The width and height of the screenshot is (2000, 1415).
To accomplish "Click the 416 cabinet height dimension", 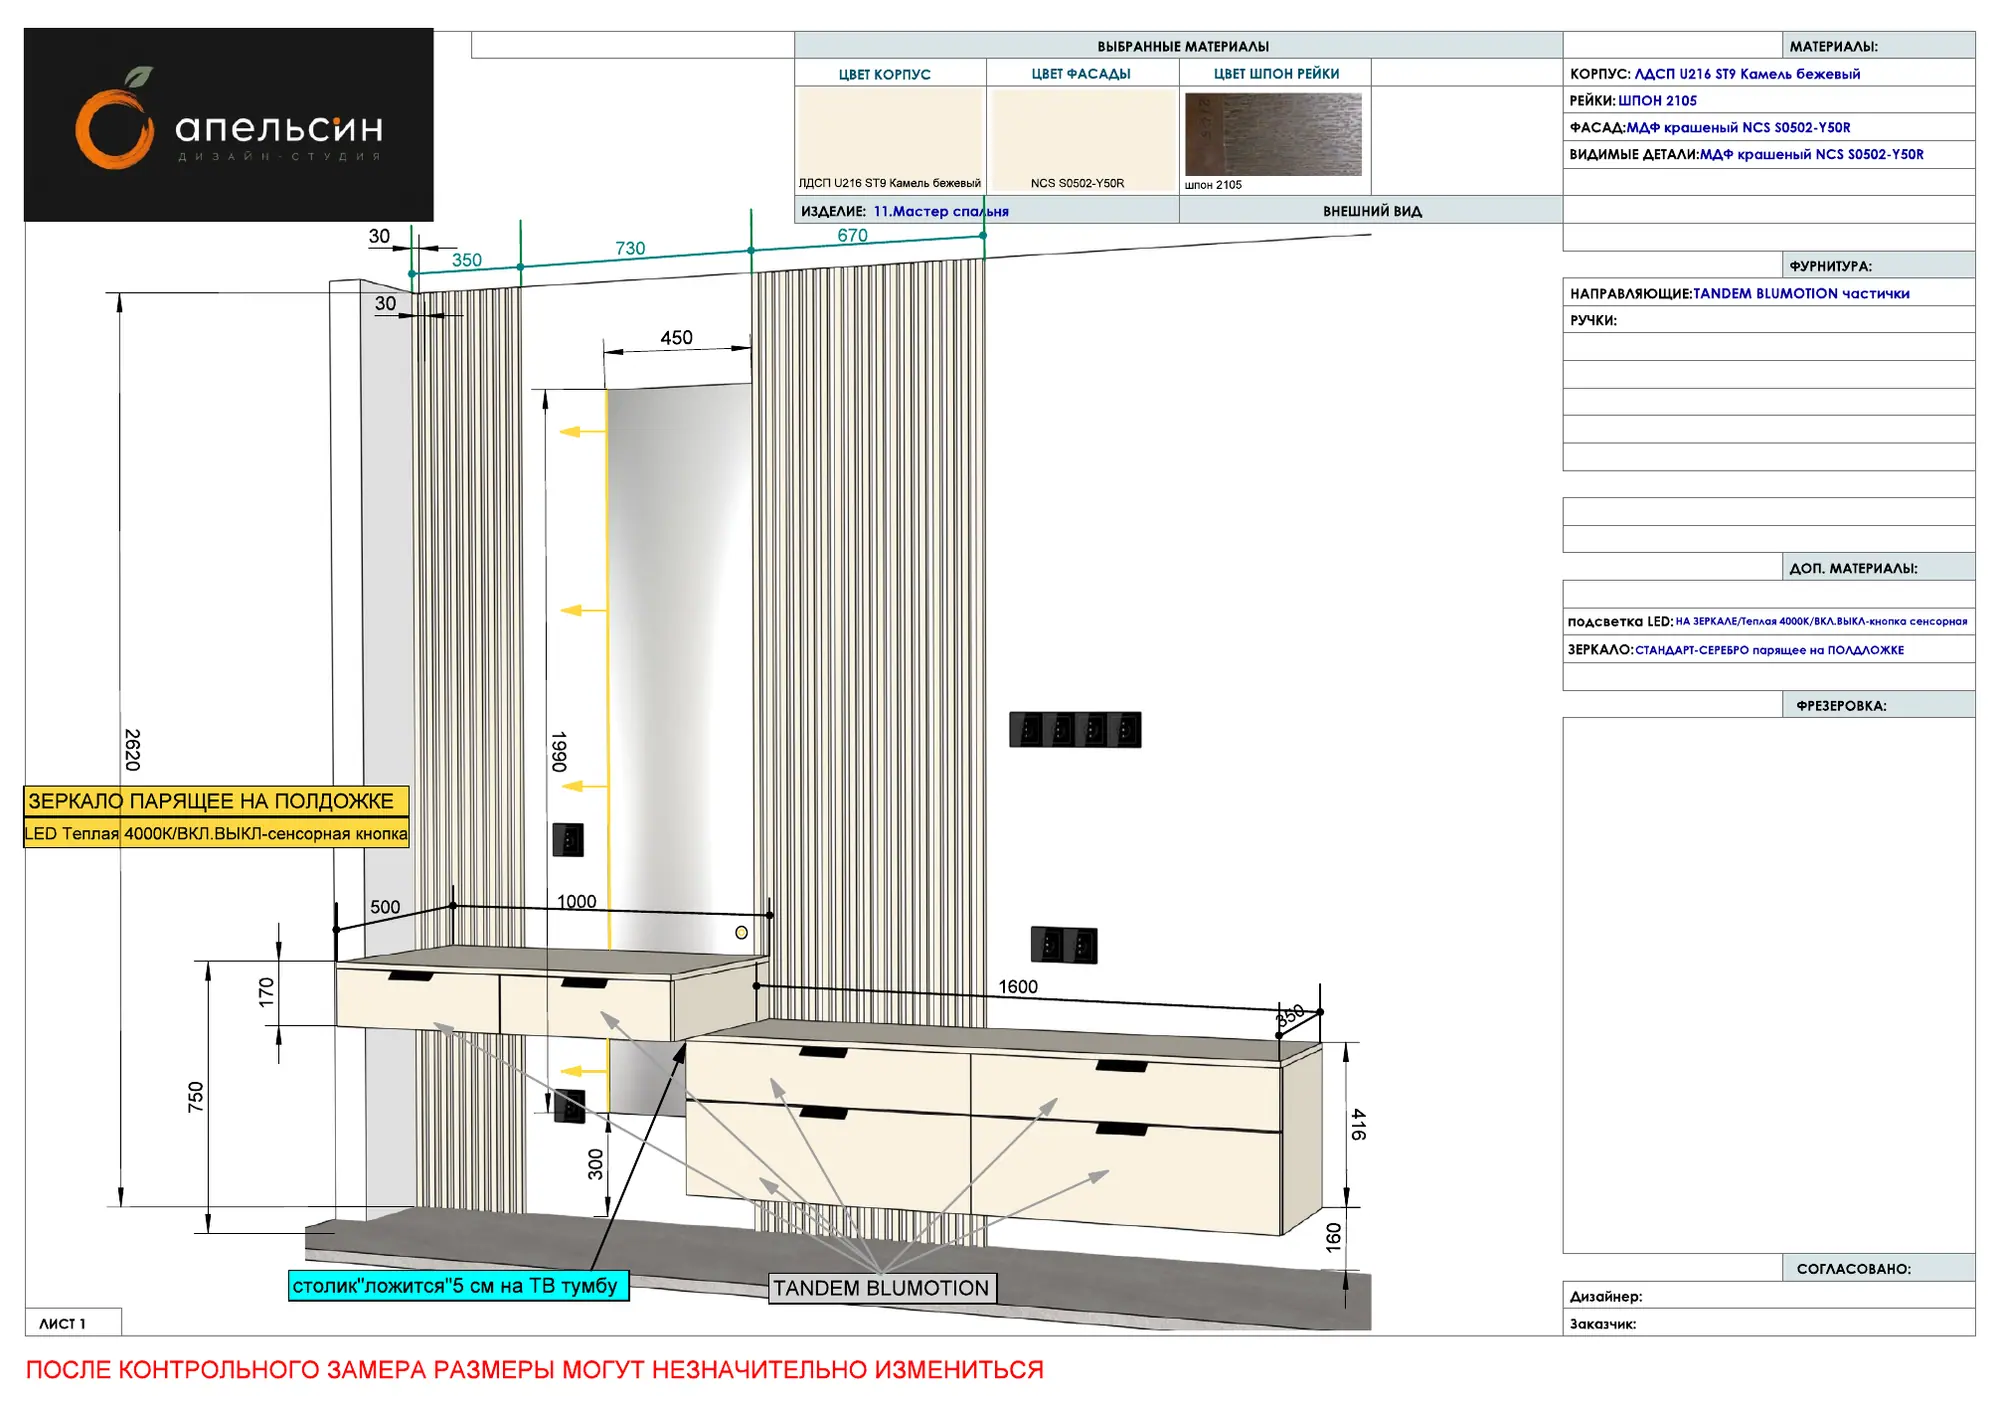I will (x=1358, y=1124).
